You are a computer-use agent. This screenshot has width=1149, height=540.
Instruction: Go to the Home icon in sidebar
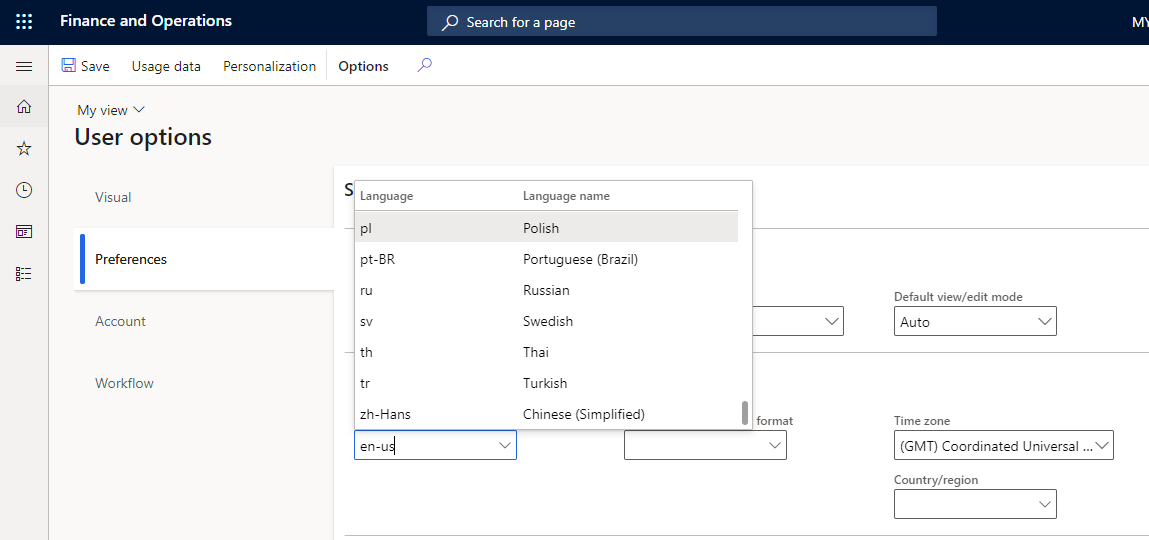pos(24,107)
